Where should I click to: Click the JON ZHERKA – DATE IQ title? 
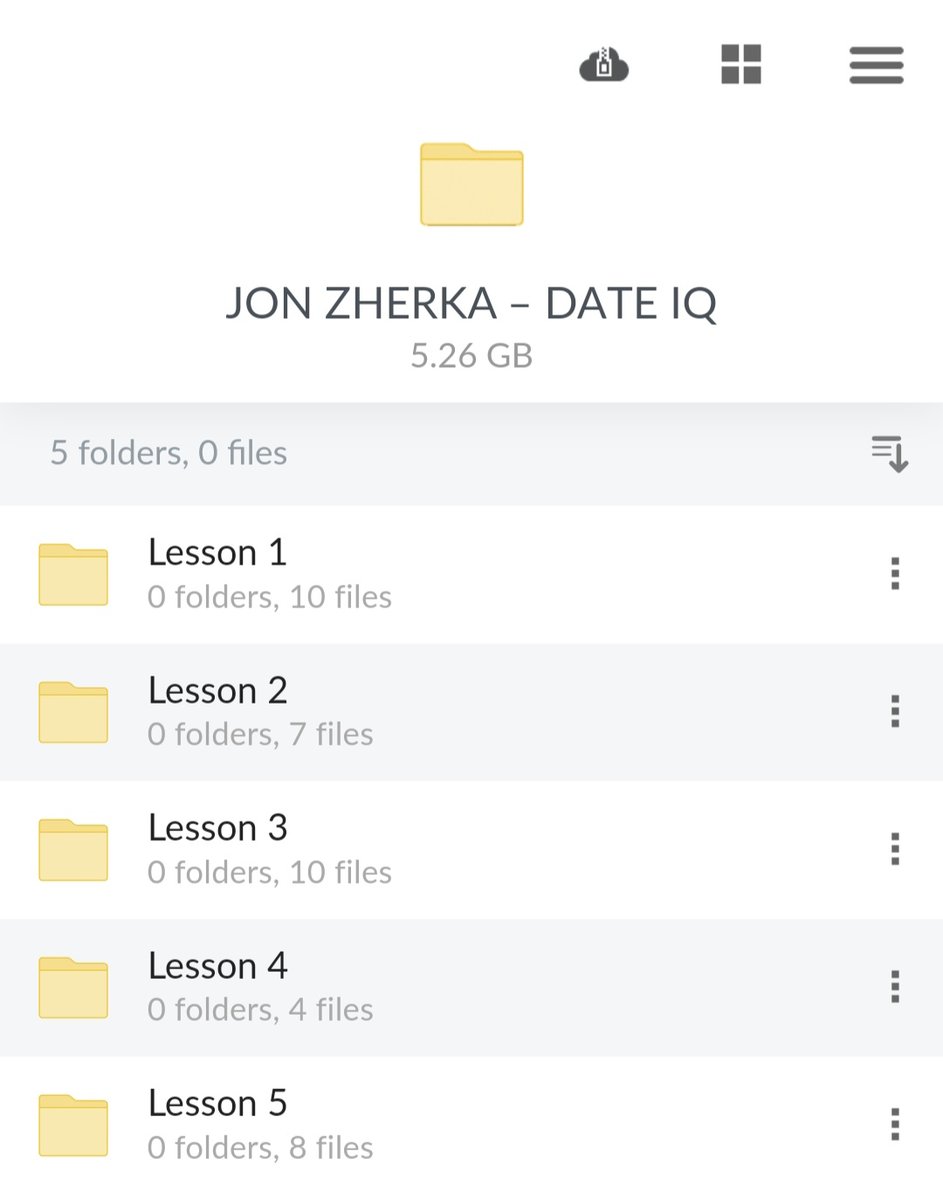pyautogui.click(x=471, y=303)
